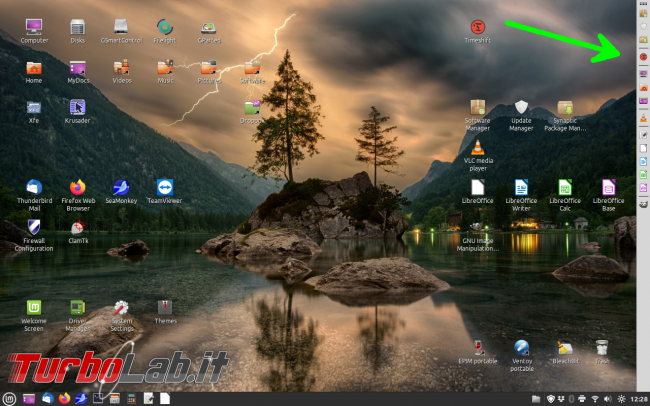Open the Linux Mint start menu
Screen dimensions: 650x406
coord(9,399)
